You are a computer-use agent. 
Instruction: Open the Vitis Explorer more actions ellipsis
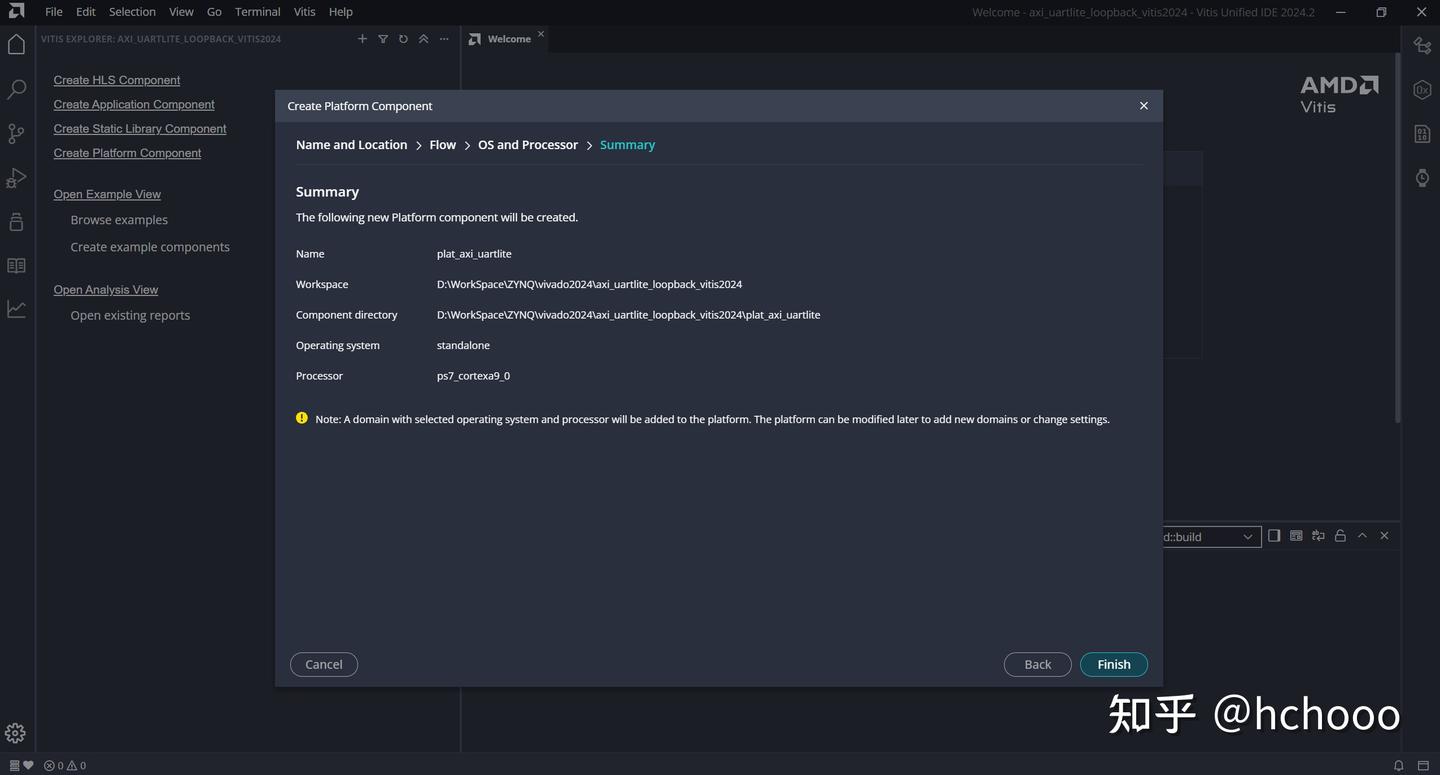(x=444, y=39)
